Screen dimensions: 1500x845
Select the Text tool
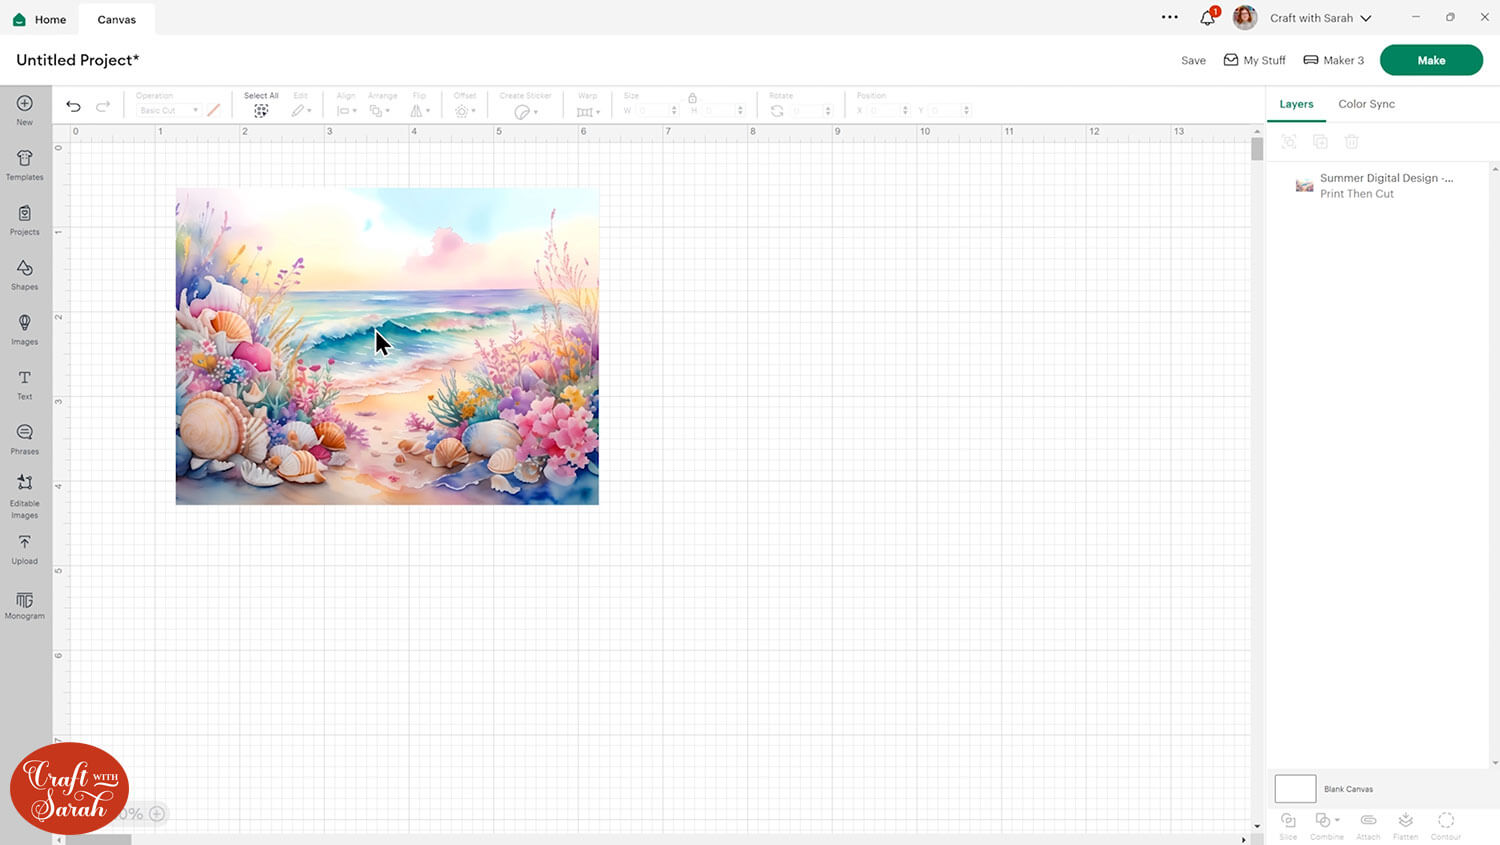tap(25, 384)
